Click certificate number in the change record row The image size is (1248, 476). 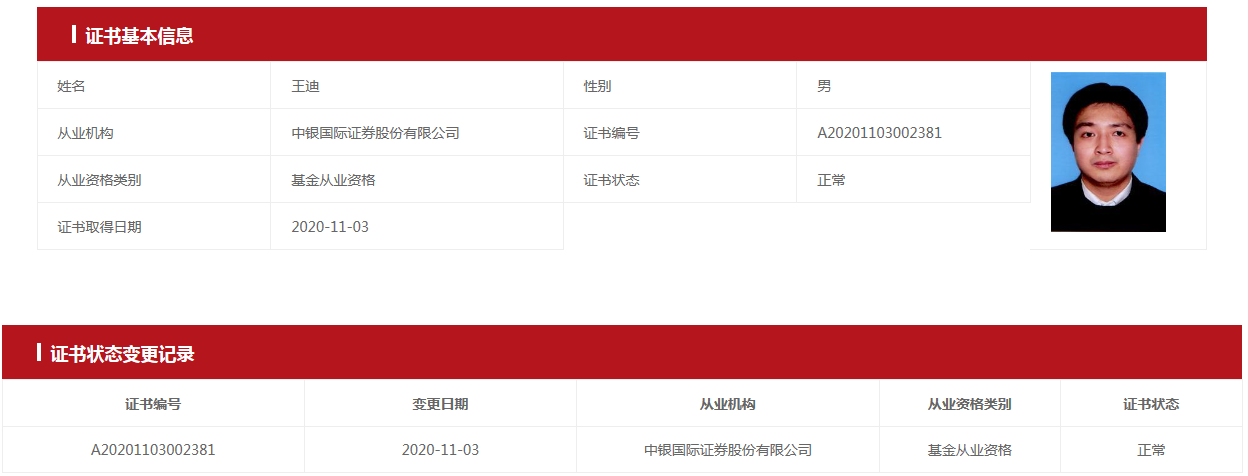[153, 450]
